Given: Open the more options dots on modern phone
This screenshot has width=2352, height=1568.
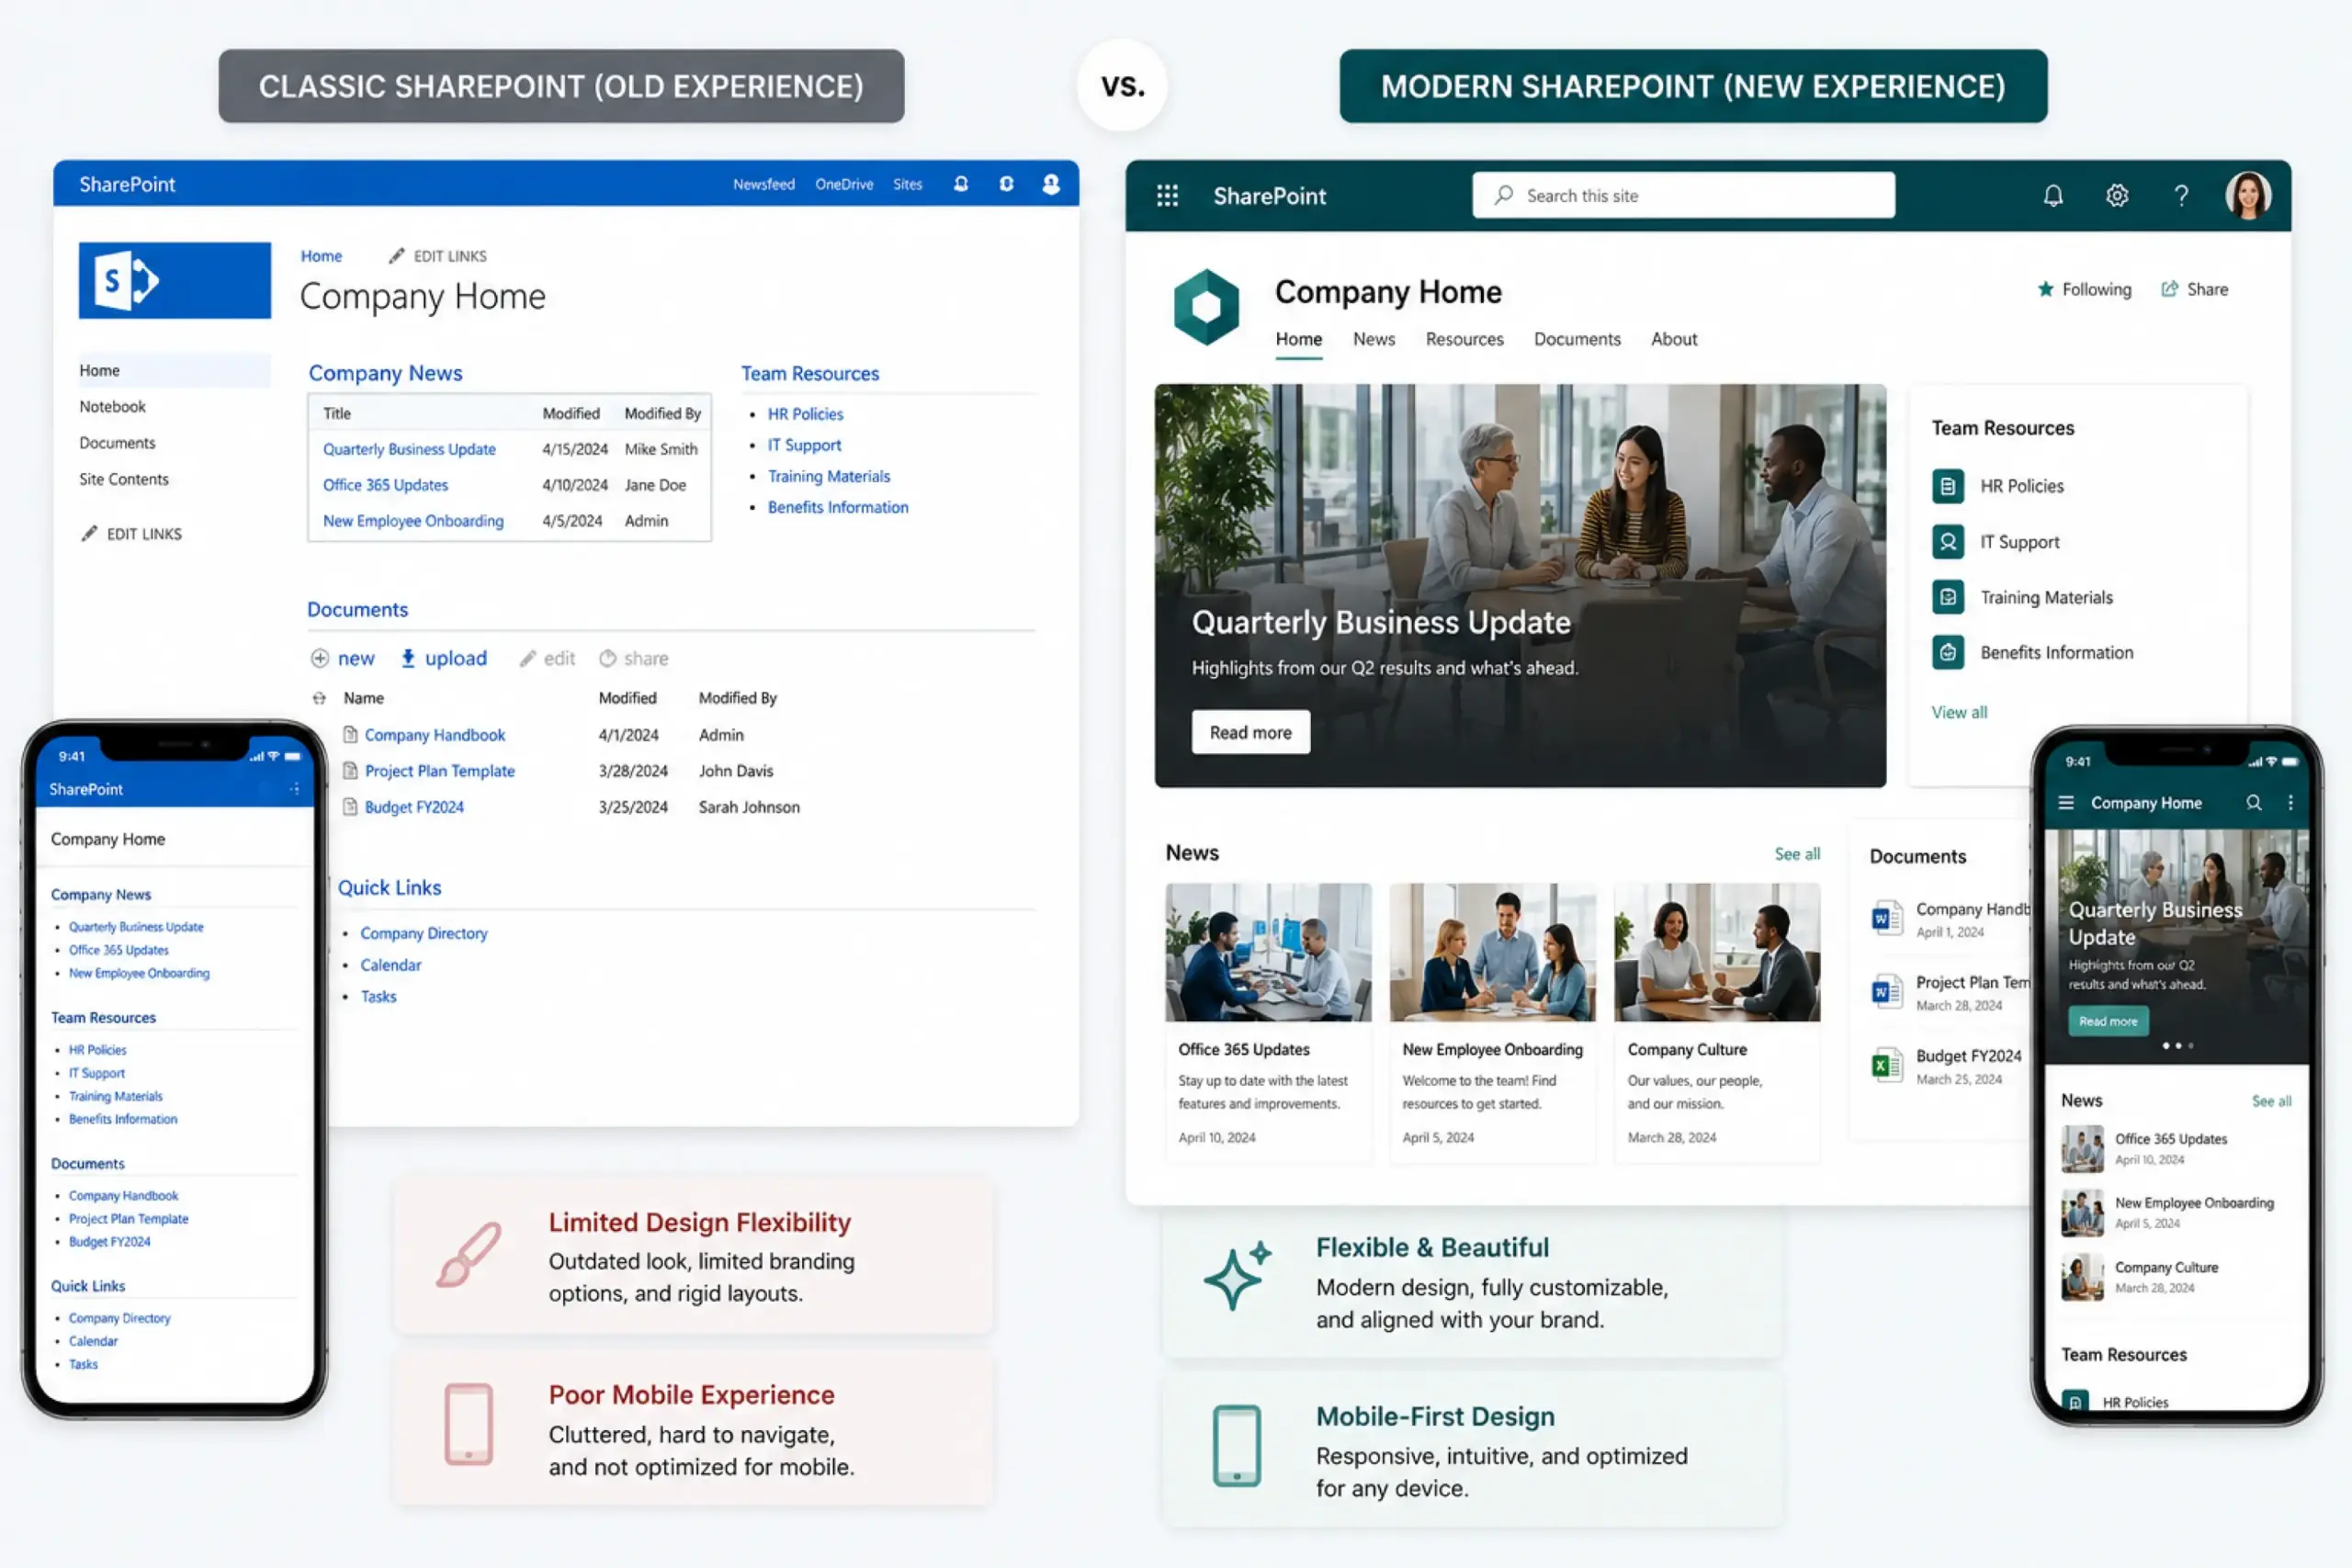Looking at the screenshot, I should [2291, 803].
